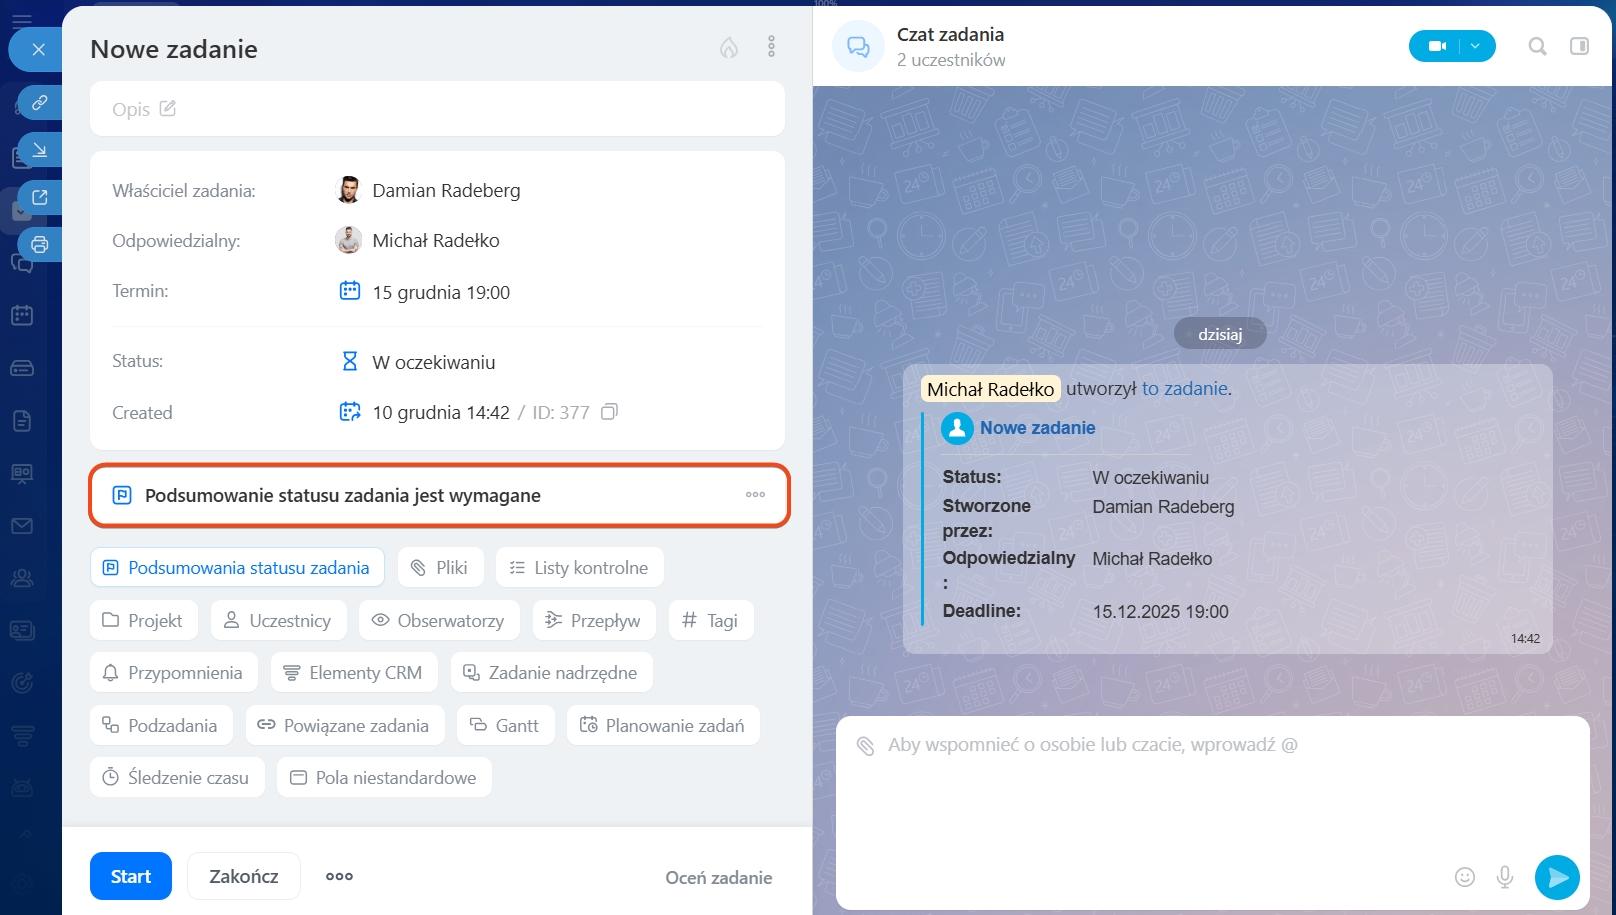Record a voice message with the microphone icon
Viewport: 1616px width, 915px height.
[1505, 877]
